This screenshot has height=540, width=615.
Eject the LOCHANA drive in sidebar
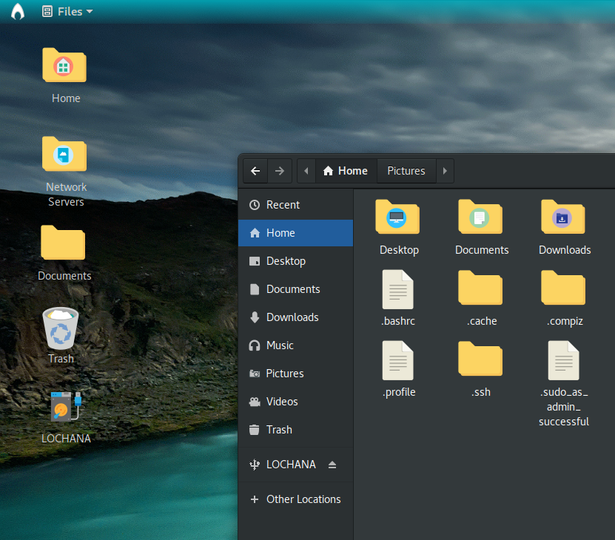[x=332, y=465]
